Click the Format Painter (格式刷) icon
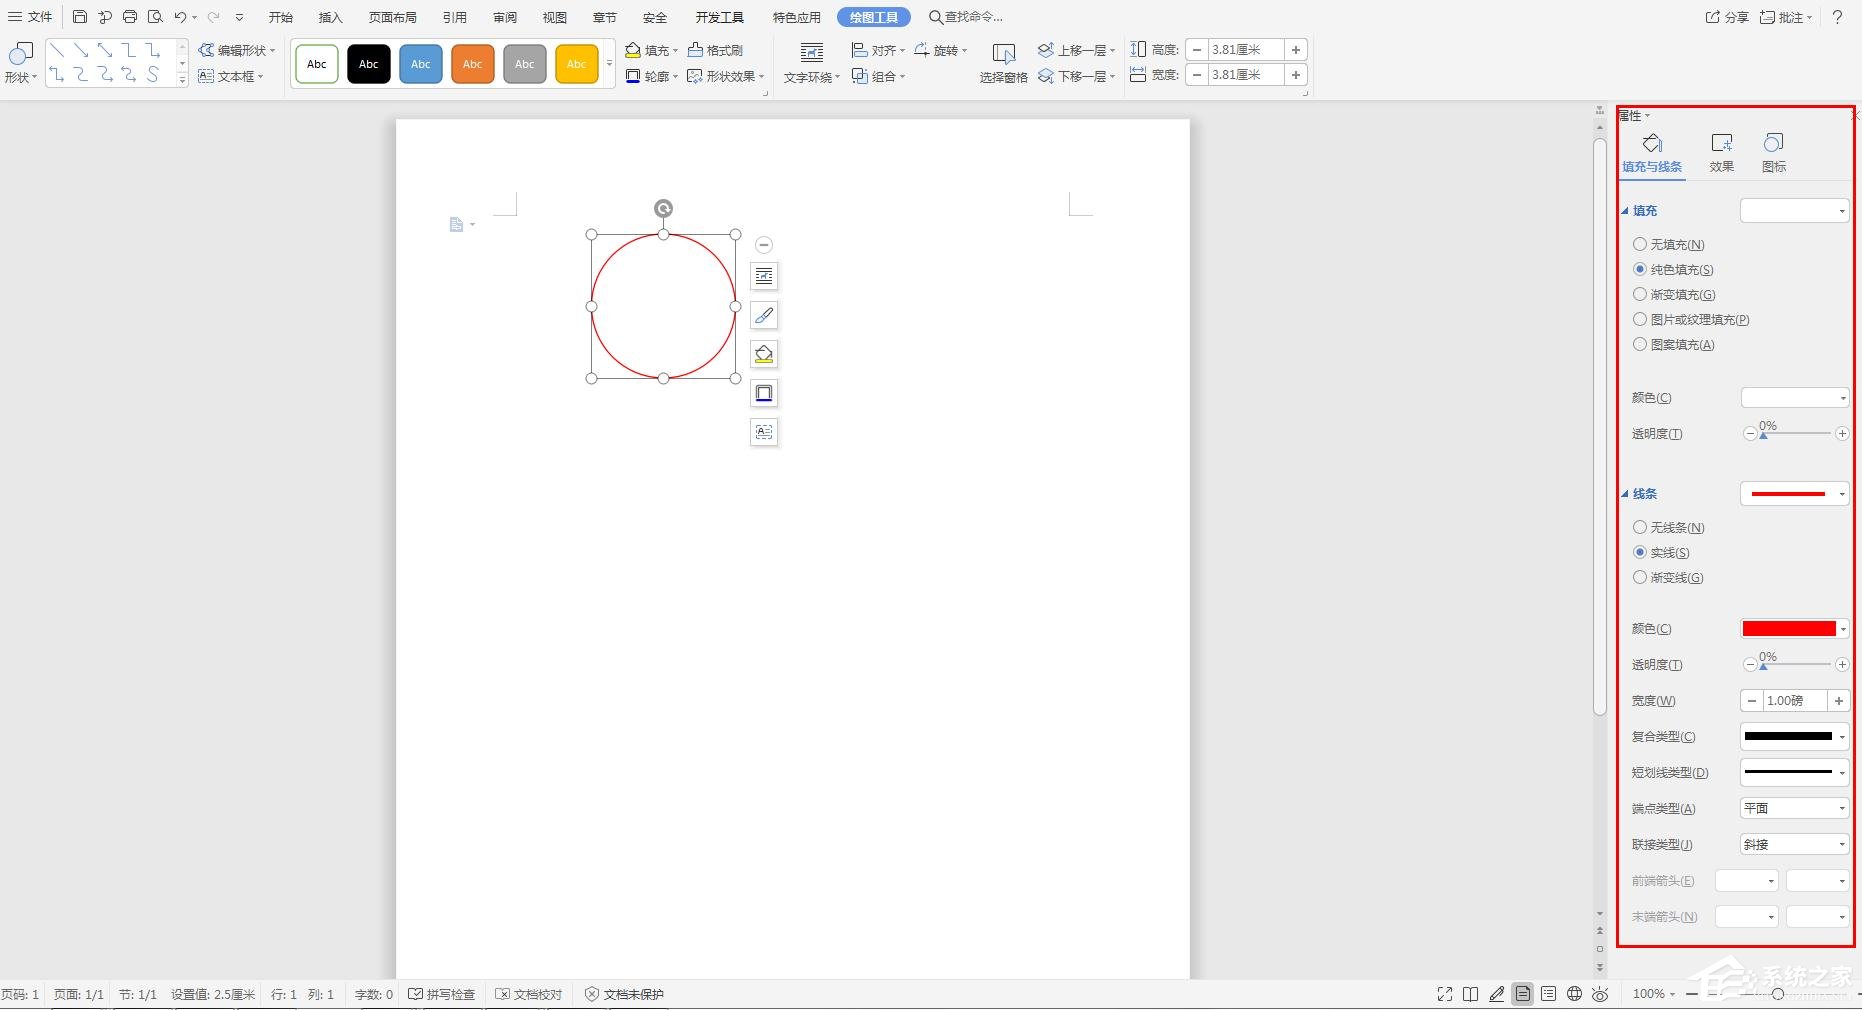Image resolution: width=1862 pixels, height=1010 pixels. tap(696, 50)
